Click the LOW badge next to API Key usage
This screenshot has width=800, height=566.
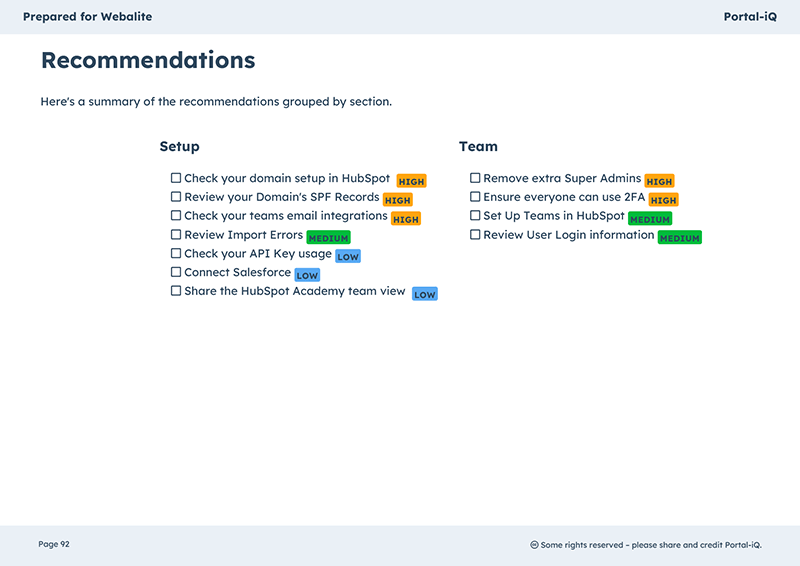point(348,256)
